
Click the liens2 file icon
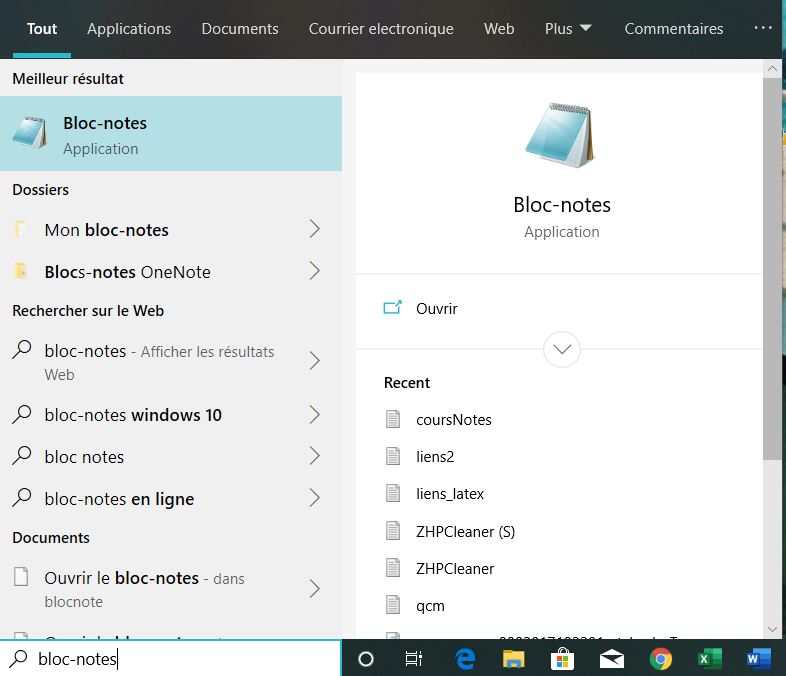click(393, 456)
